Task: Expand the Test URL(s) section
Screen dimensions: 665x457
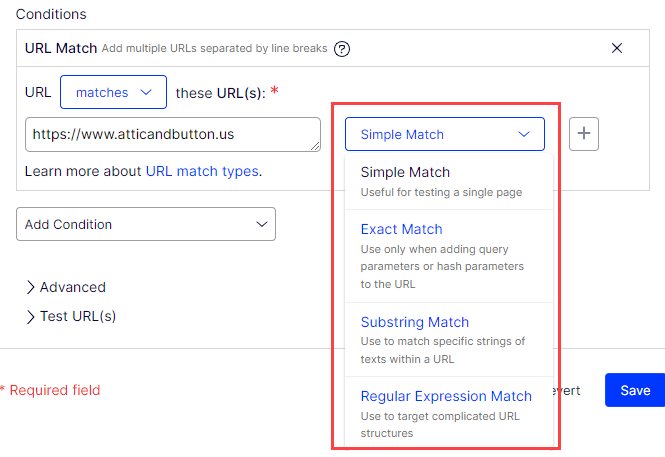Action: [71, 316]
